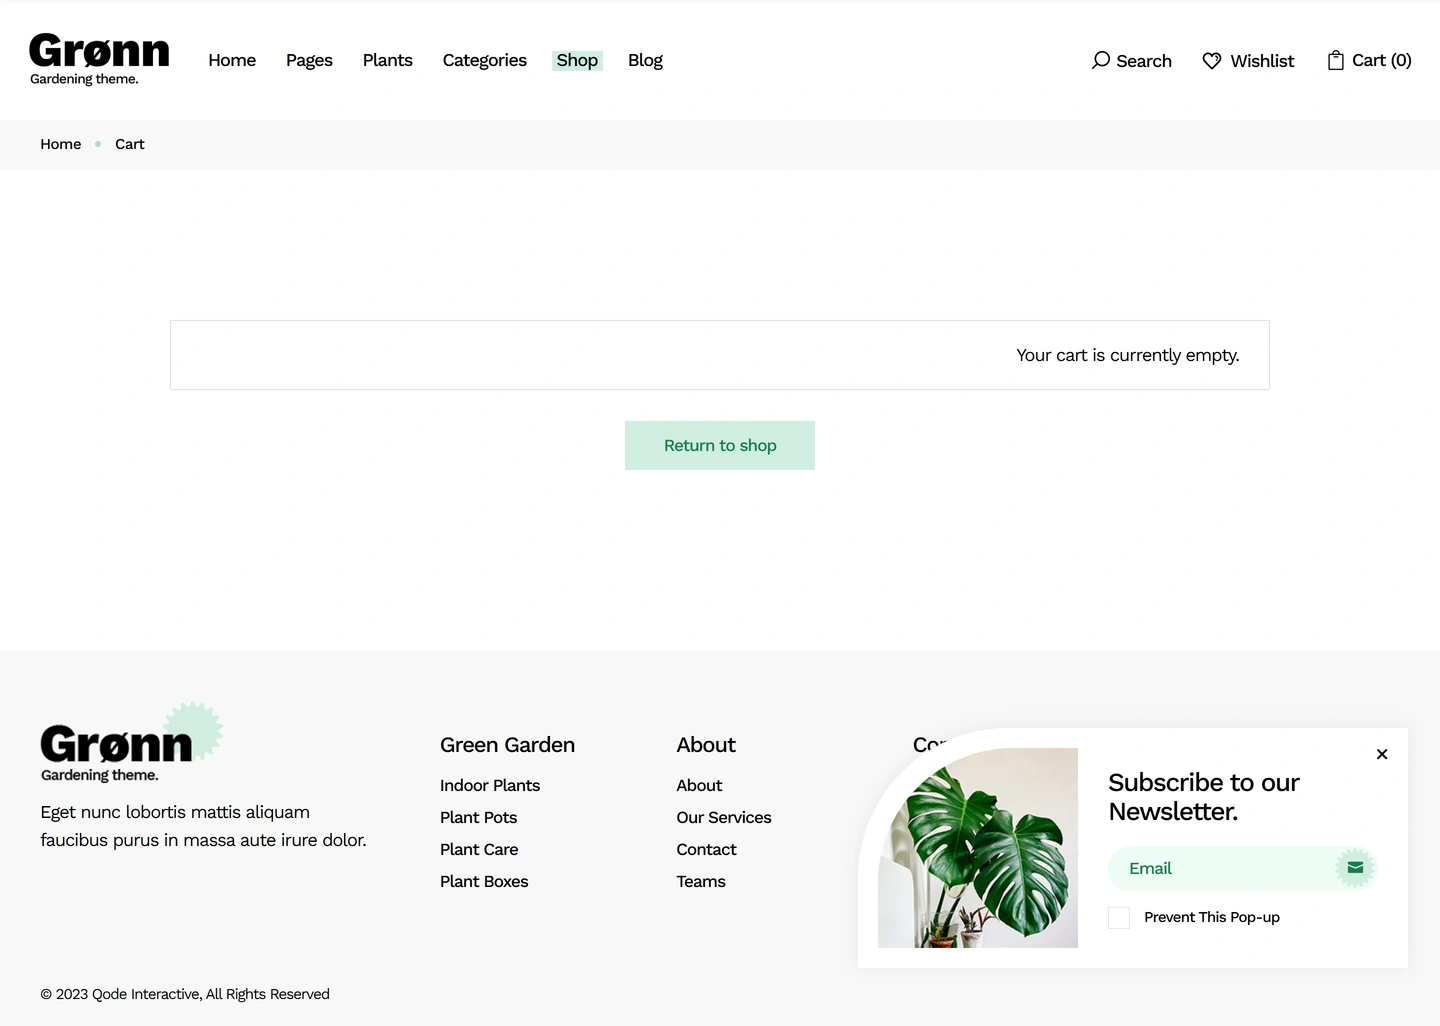Click the Qode Interactive copyright text
The height and width of the screenshot is (1026, 1440).
185,994
